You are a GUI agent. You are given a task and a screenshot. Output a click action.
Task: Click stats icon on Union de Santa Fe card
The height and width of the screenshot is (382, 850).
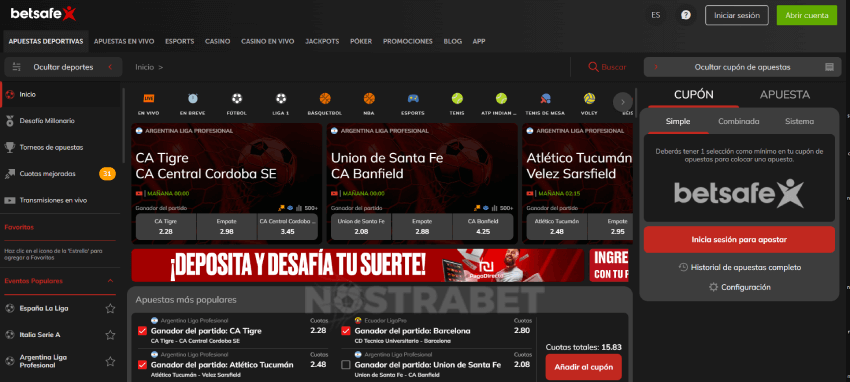(494, 208)
